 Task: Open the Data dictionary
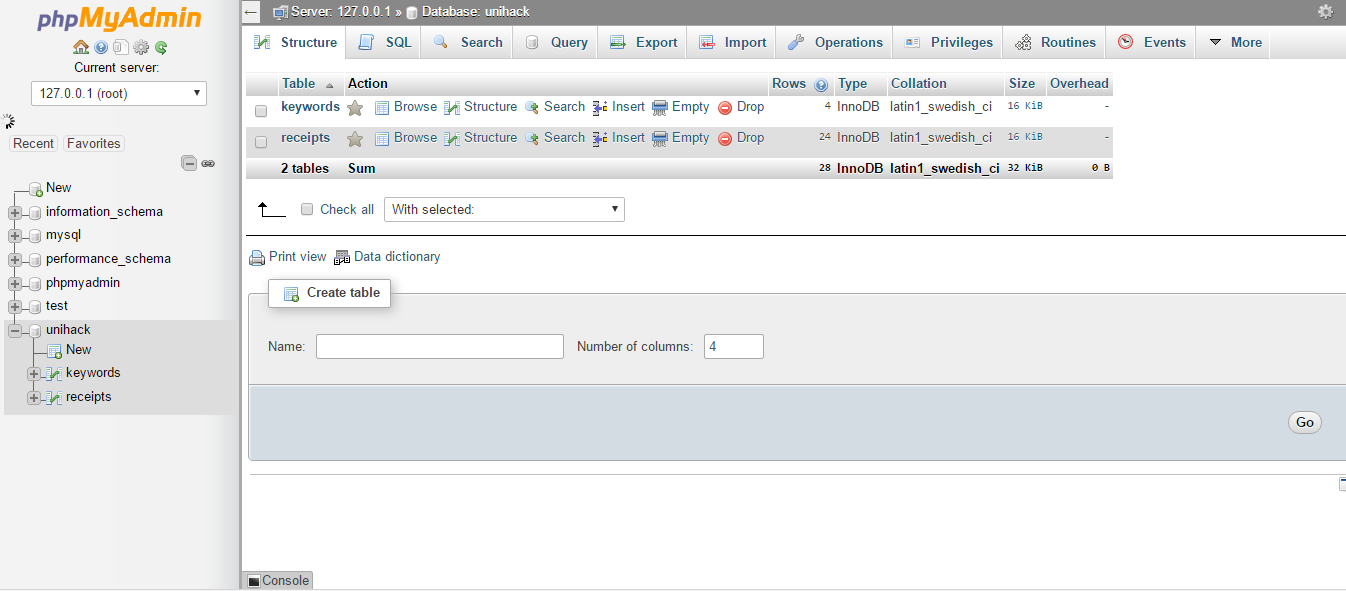[387, 257]
